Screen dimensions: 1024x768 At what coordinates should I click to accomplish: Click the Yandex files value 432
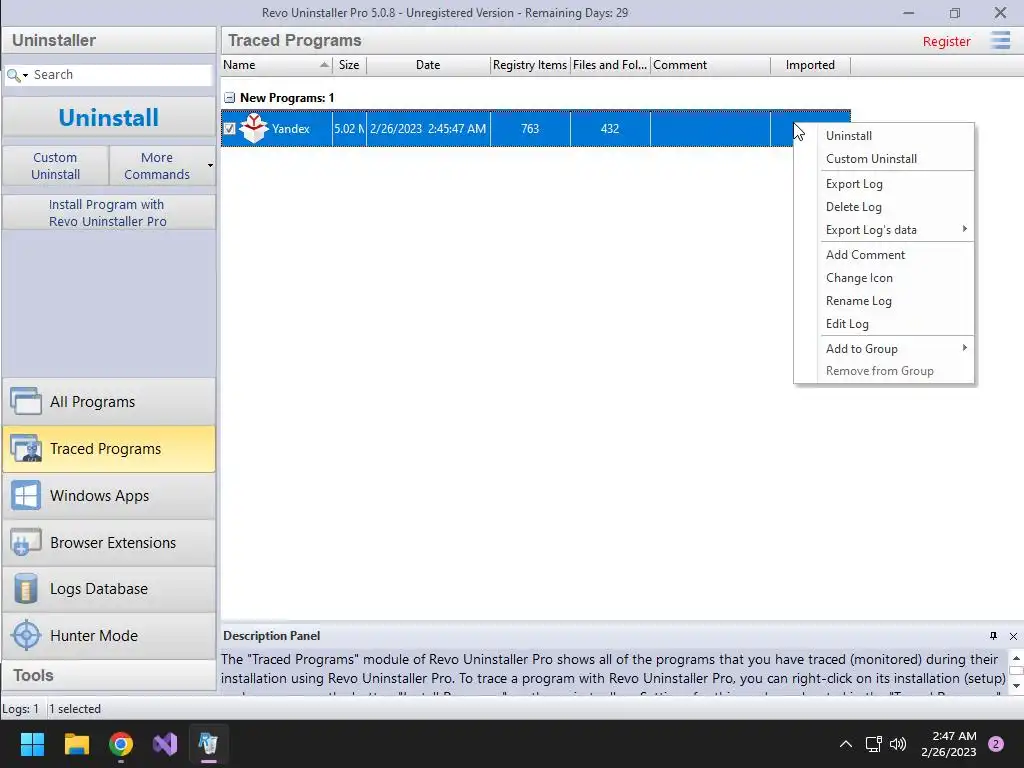pos(610,129)
